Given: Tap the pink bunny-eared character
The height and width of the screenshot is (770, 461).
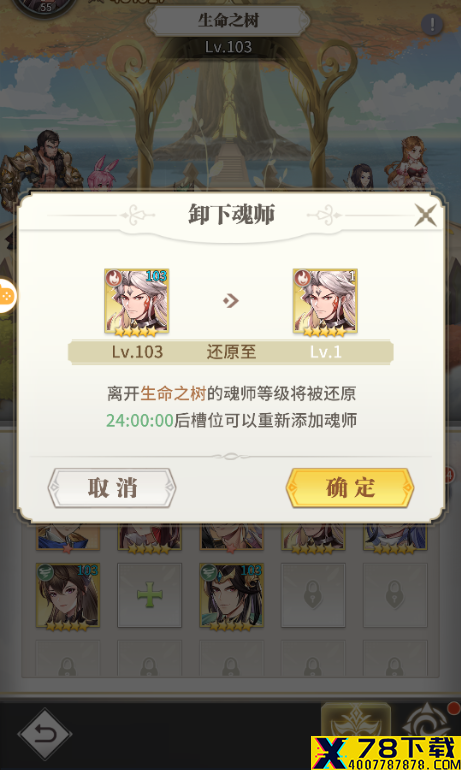Looking at the screenshot, I should (x=102, y=173).
